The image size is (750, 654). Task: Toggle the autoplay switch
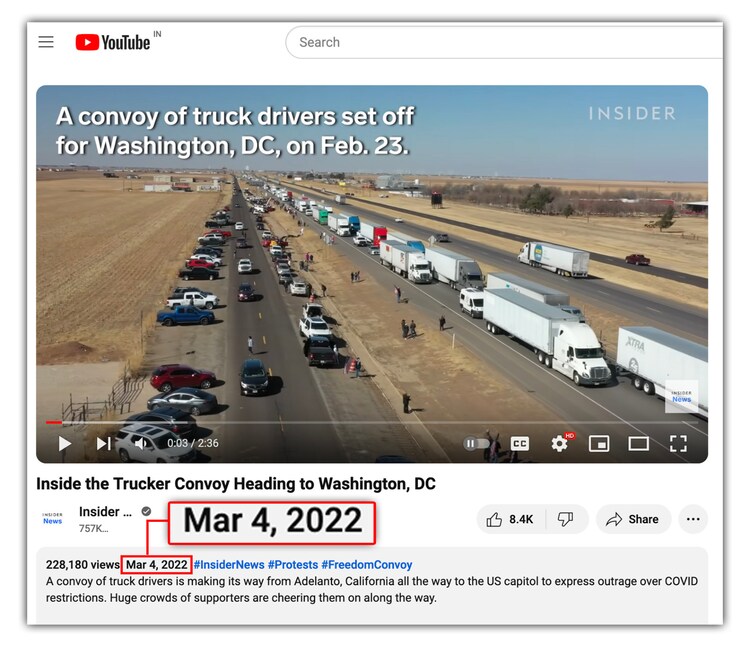[x=475, y=443]
